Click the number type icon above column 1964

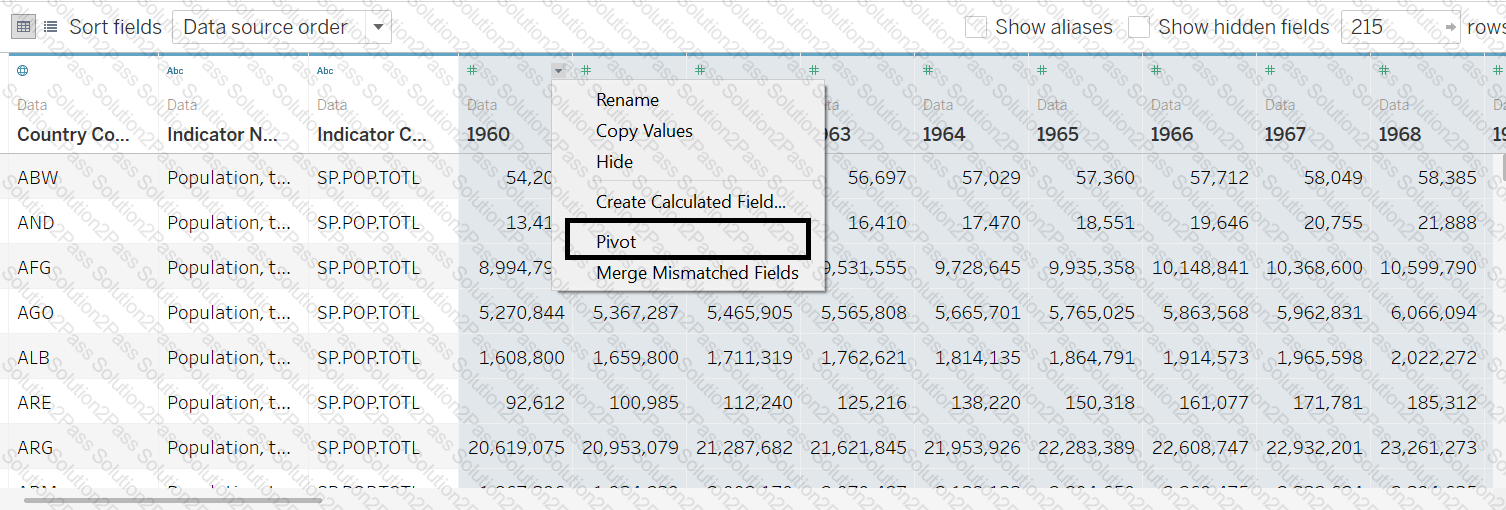[x=929, y=71]
